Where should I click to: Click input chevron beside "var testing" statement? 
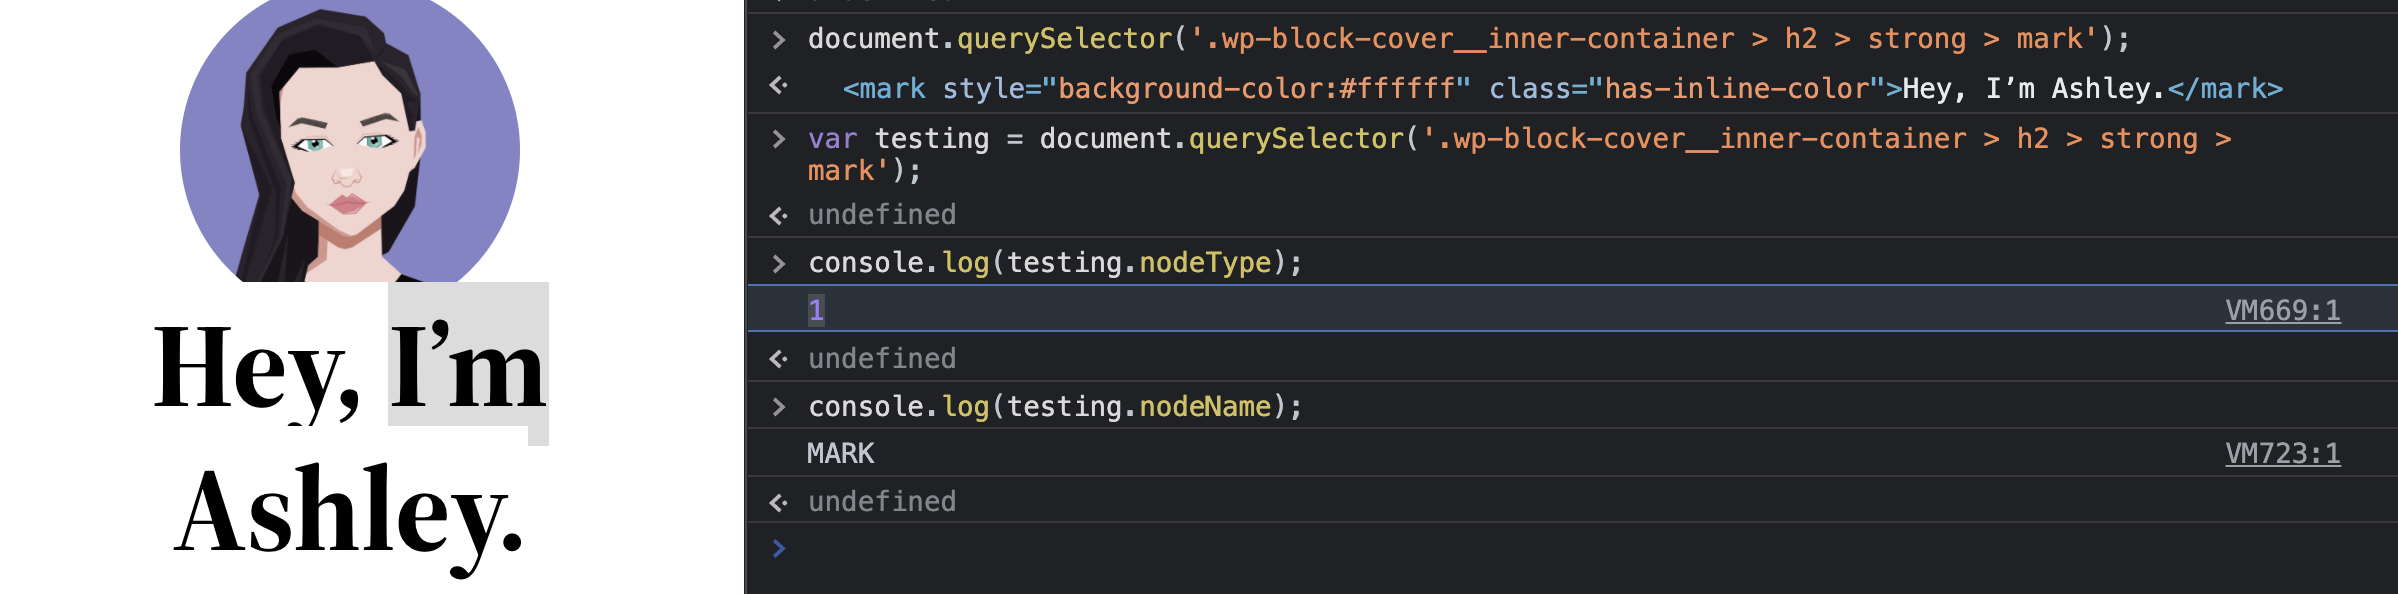779,139
